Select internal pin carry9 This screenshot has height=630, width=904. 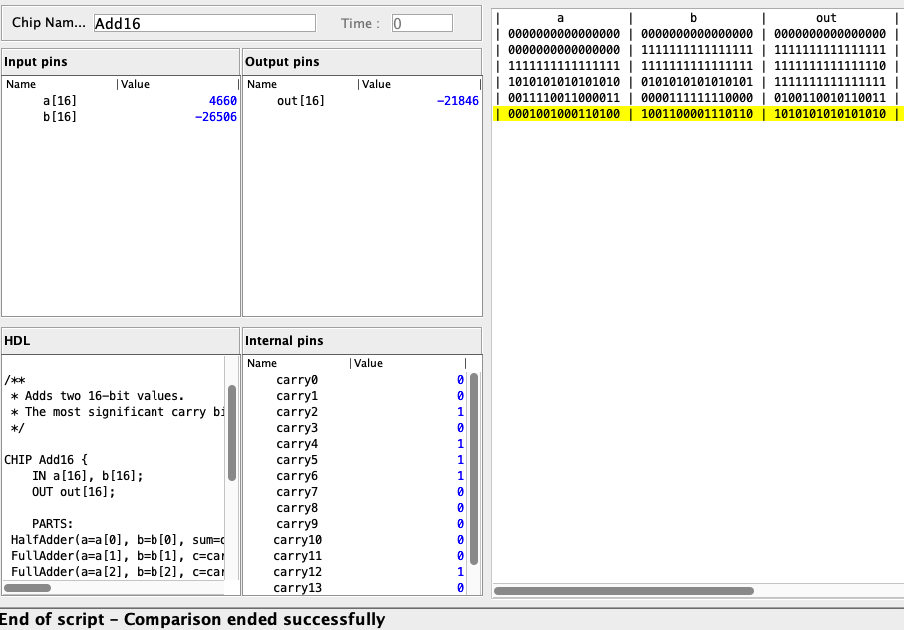point(355,524)
